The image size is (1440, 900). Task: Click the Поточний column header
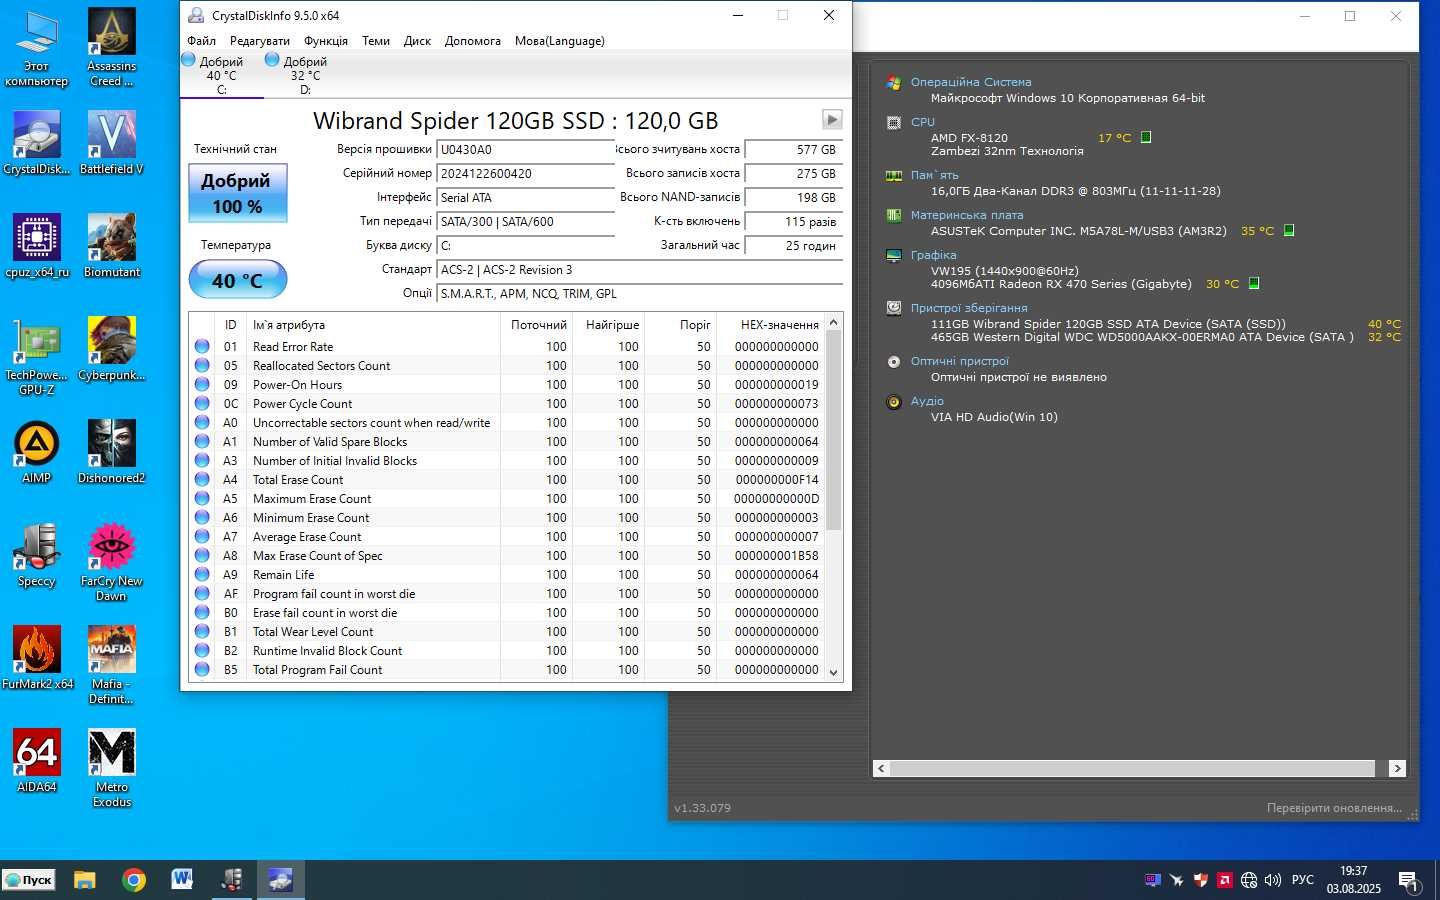(x=537, y=325)
